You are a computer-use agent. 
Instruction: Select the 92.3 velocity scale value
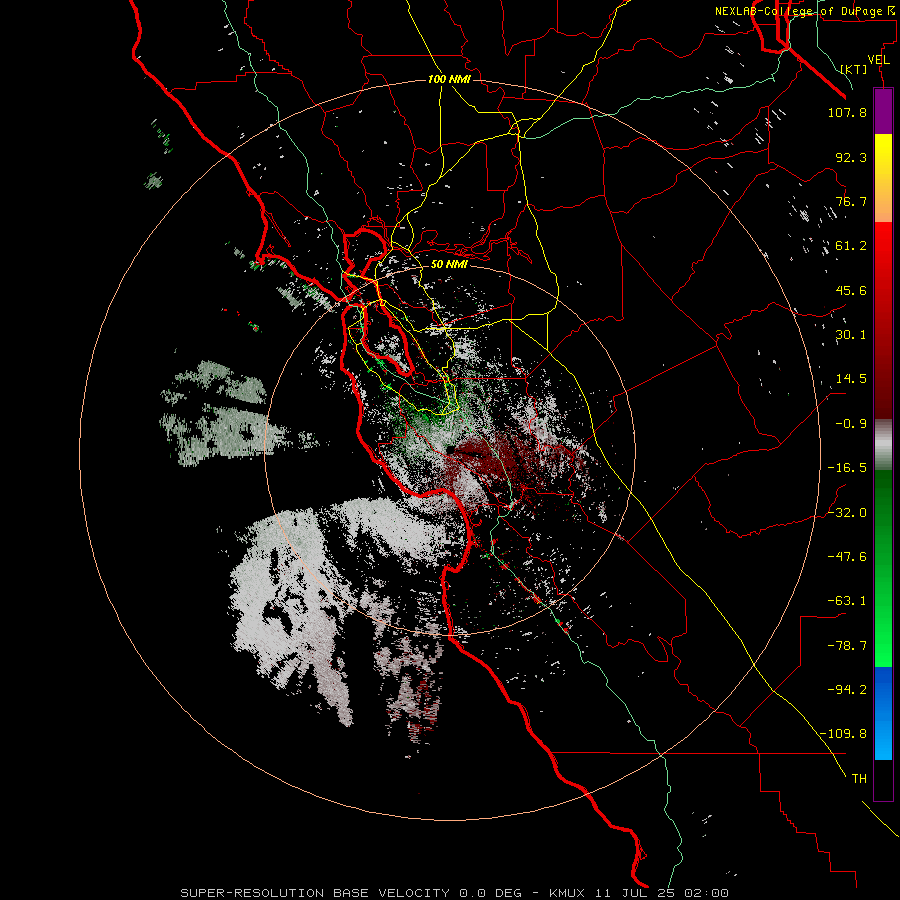851,157
